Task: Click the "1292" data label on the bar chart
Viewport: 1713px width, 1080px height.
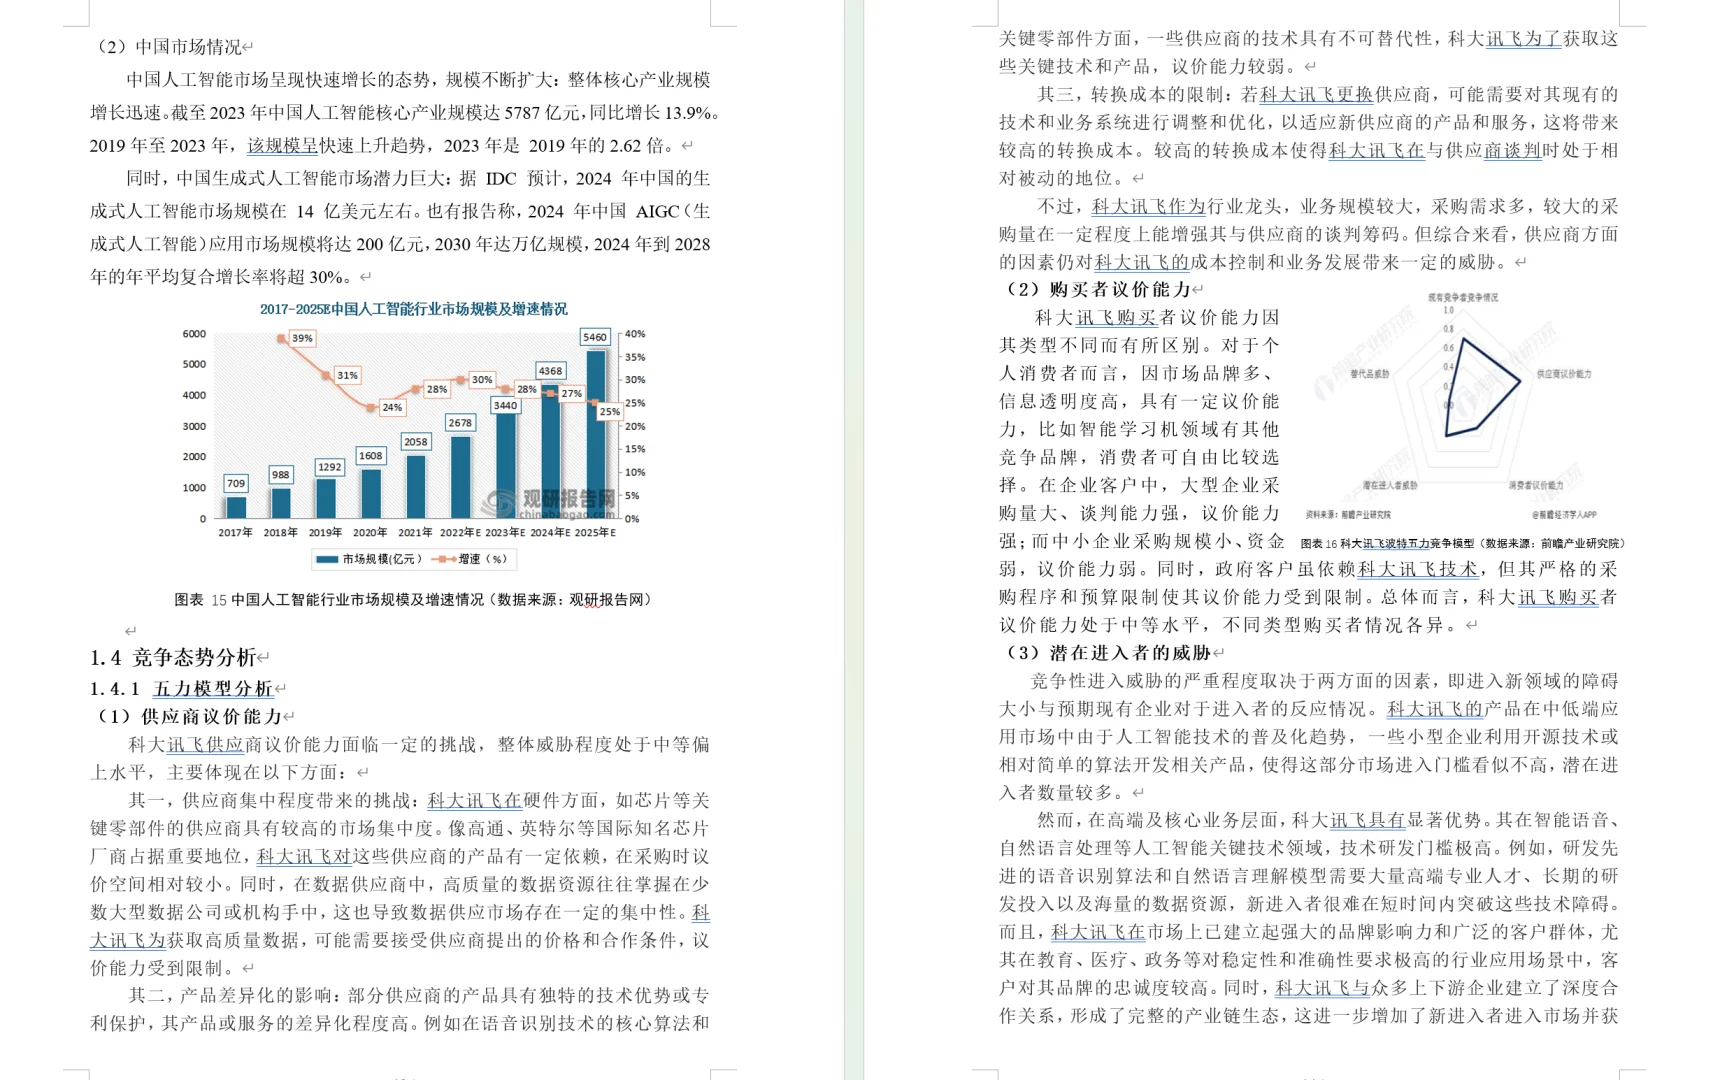Action: [329, 467]
